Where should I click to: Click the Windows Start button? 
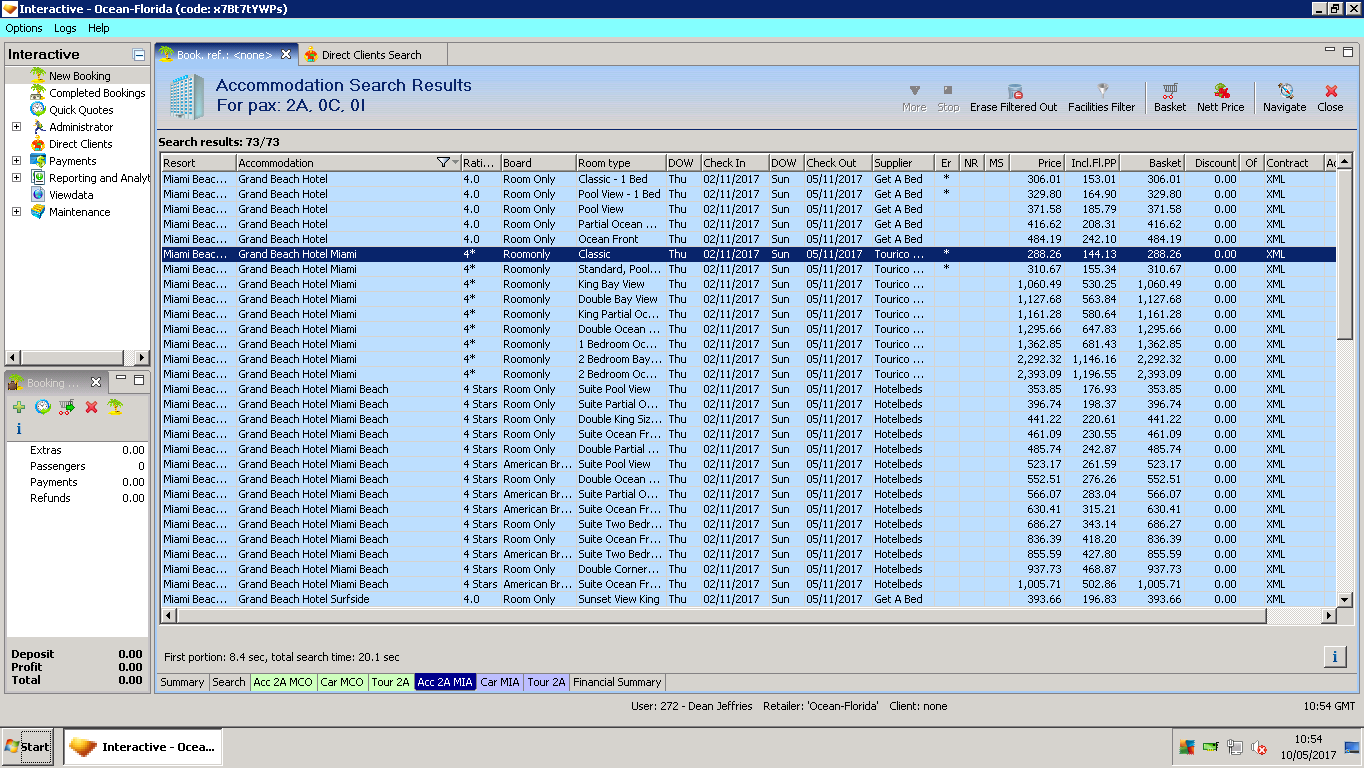pyautogui.click(x=28, y=747)
